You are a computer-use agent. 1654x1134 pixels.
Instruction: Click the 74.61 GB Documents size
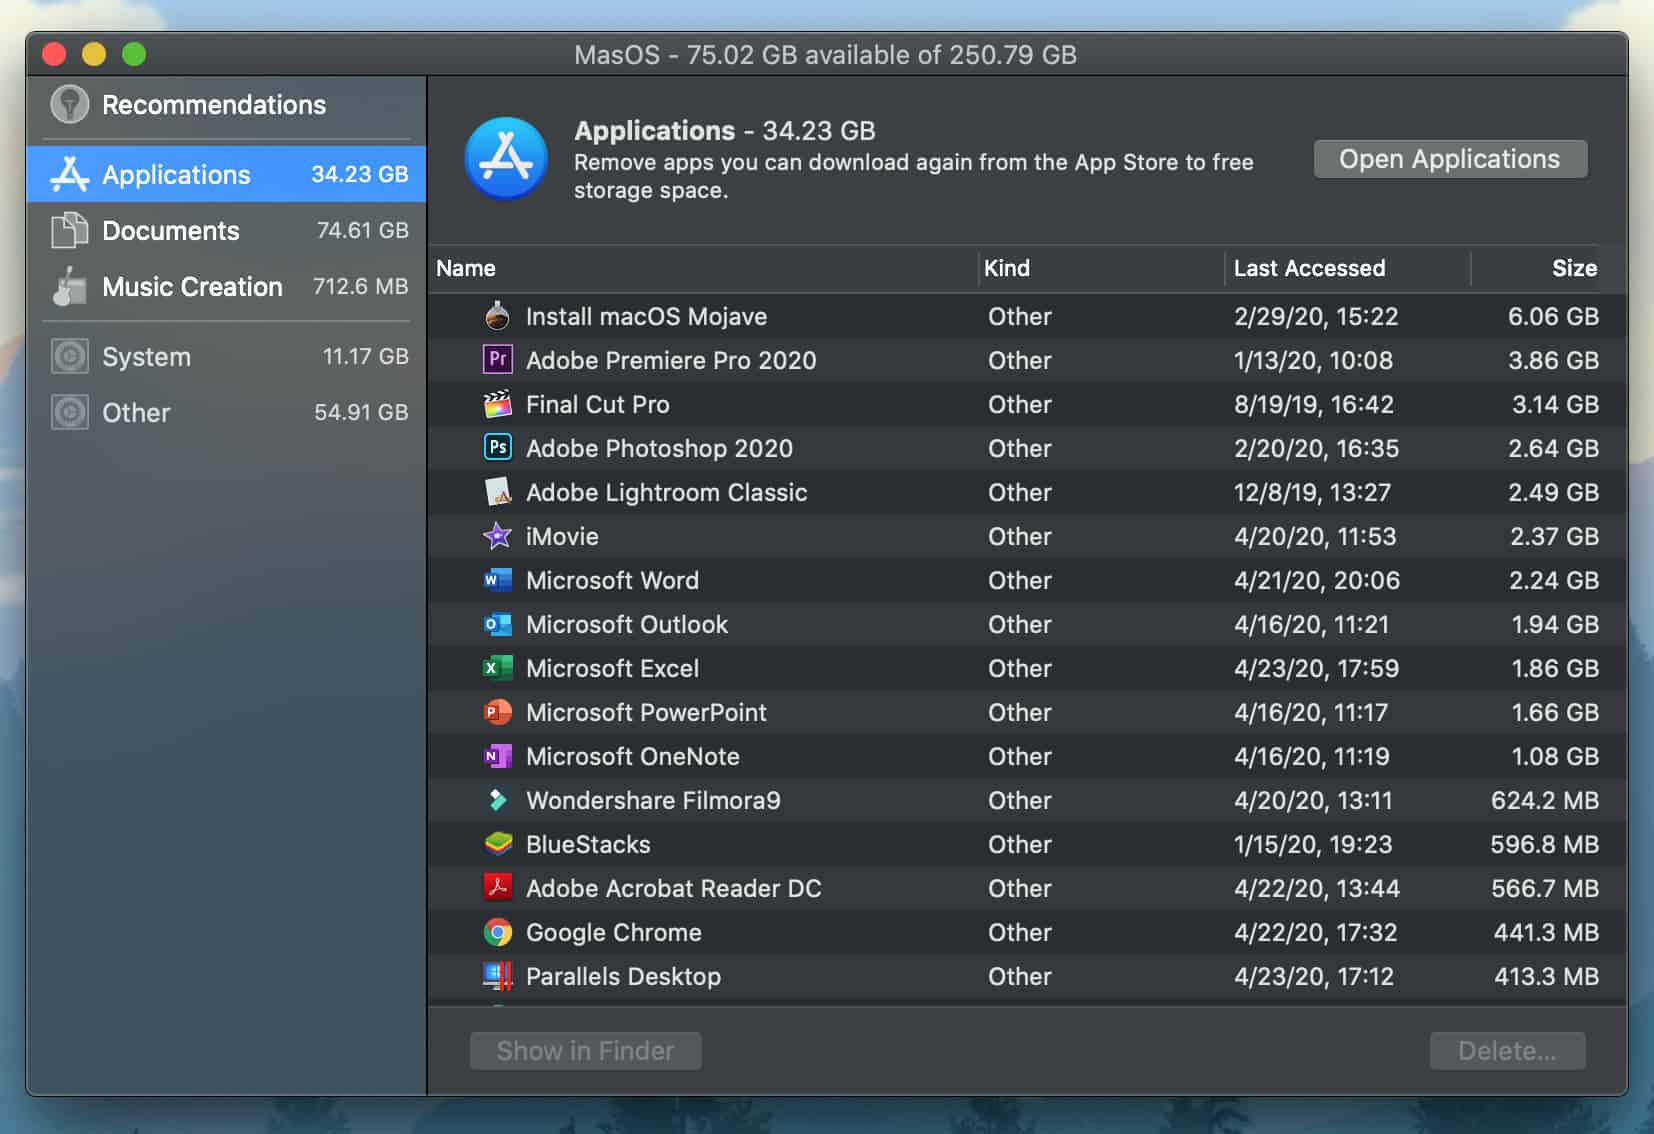(x=362, y=230)
